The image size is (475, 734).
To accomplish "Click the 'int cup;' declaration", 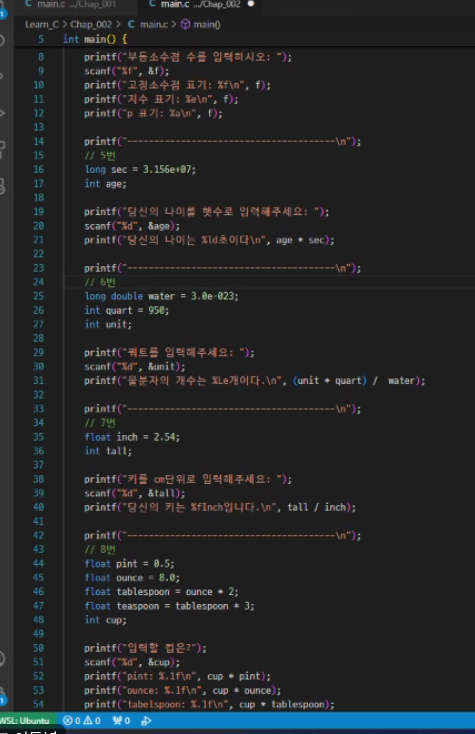I will pos(105,620).
